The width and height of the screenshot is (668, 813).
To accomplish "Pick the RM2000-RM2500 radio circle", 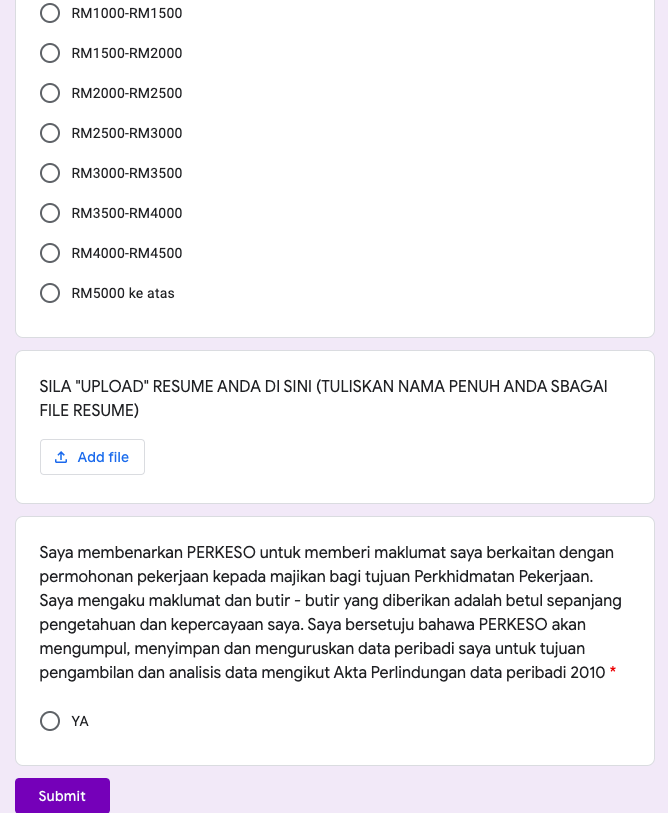I will pyautogui.click(x=50, y=93).
